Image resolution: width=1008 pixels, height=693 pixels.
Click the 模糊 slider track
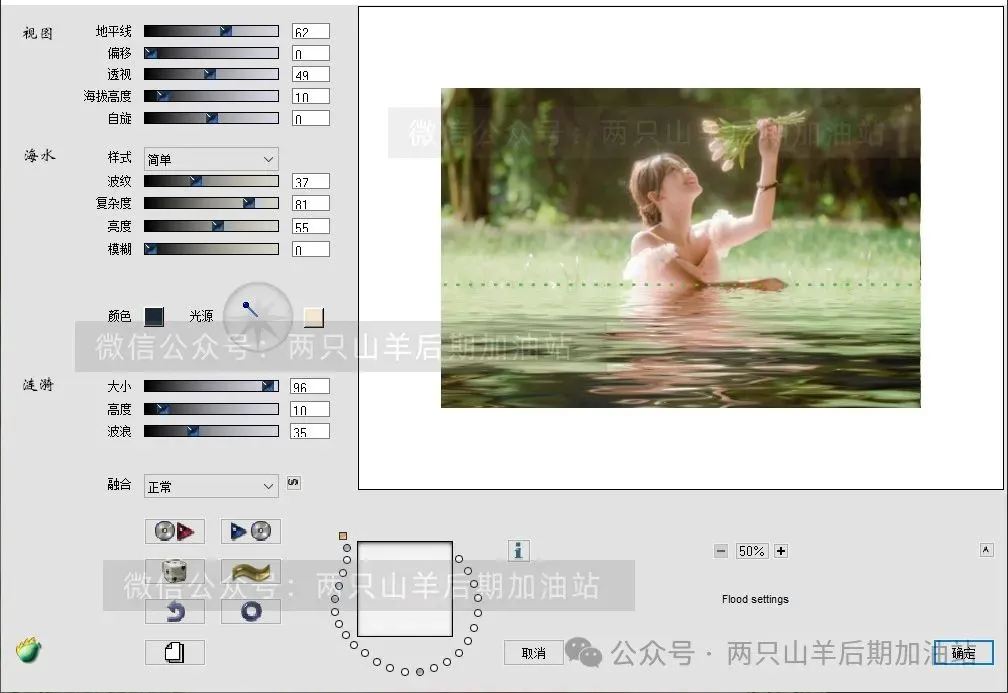click(x=211, y=249)
